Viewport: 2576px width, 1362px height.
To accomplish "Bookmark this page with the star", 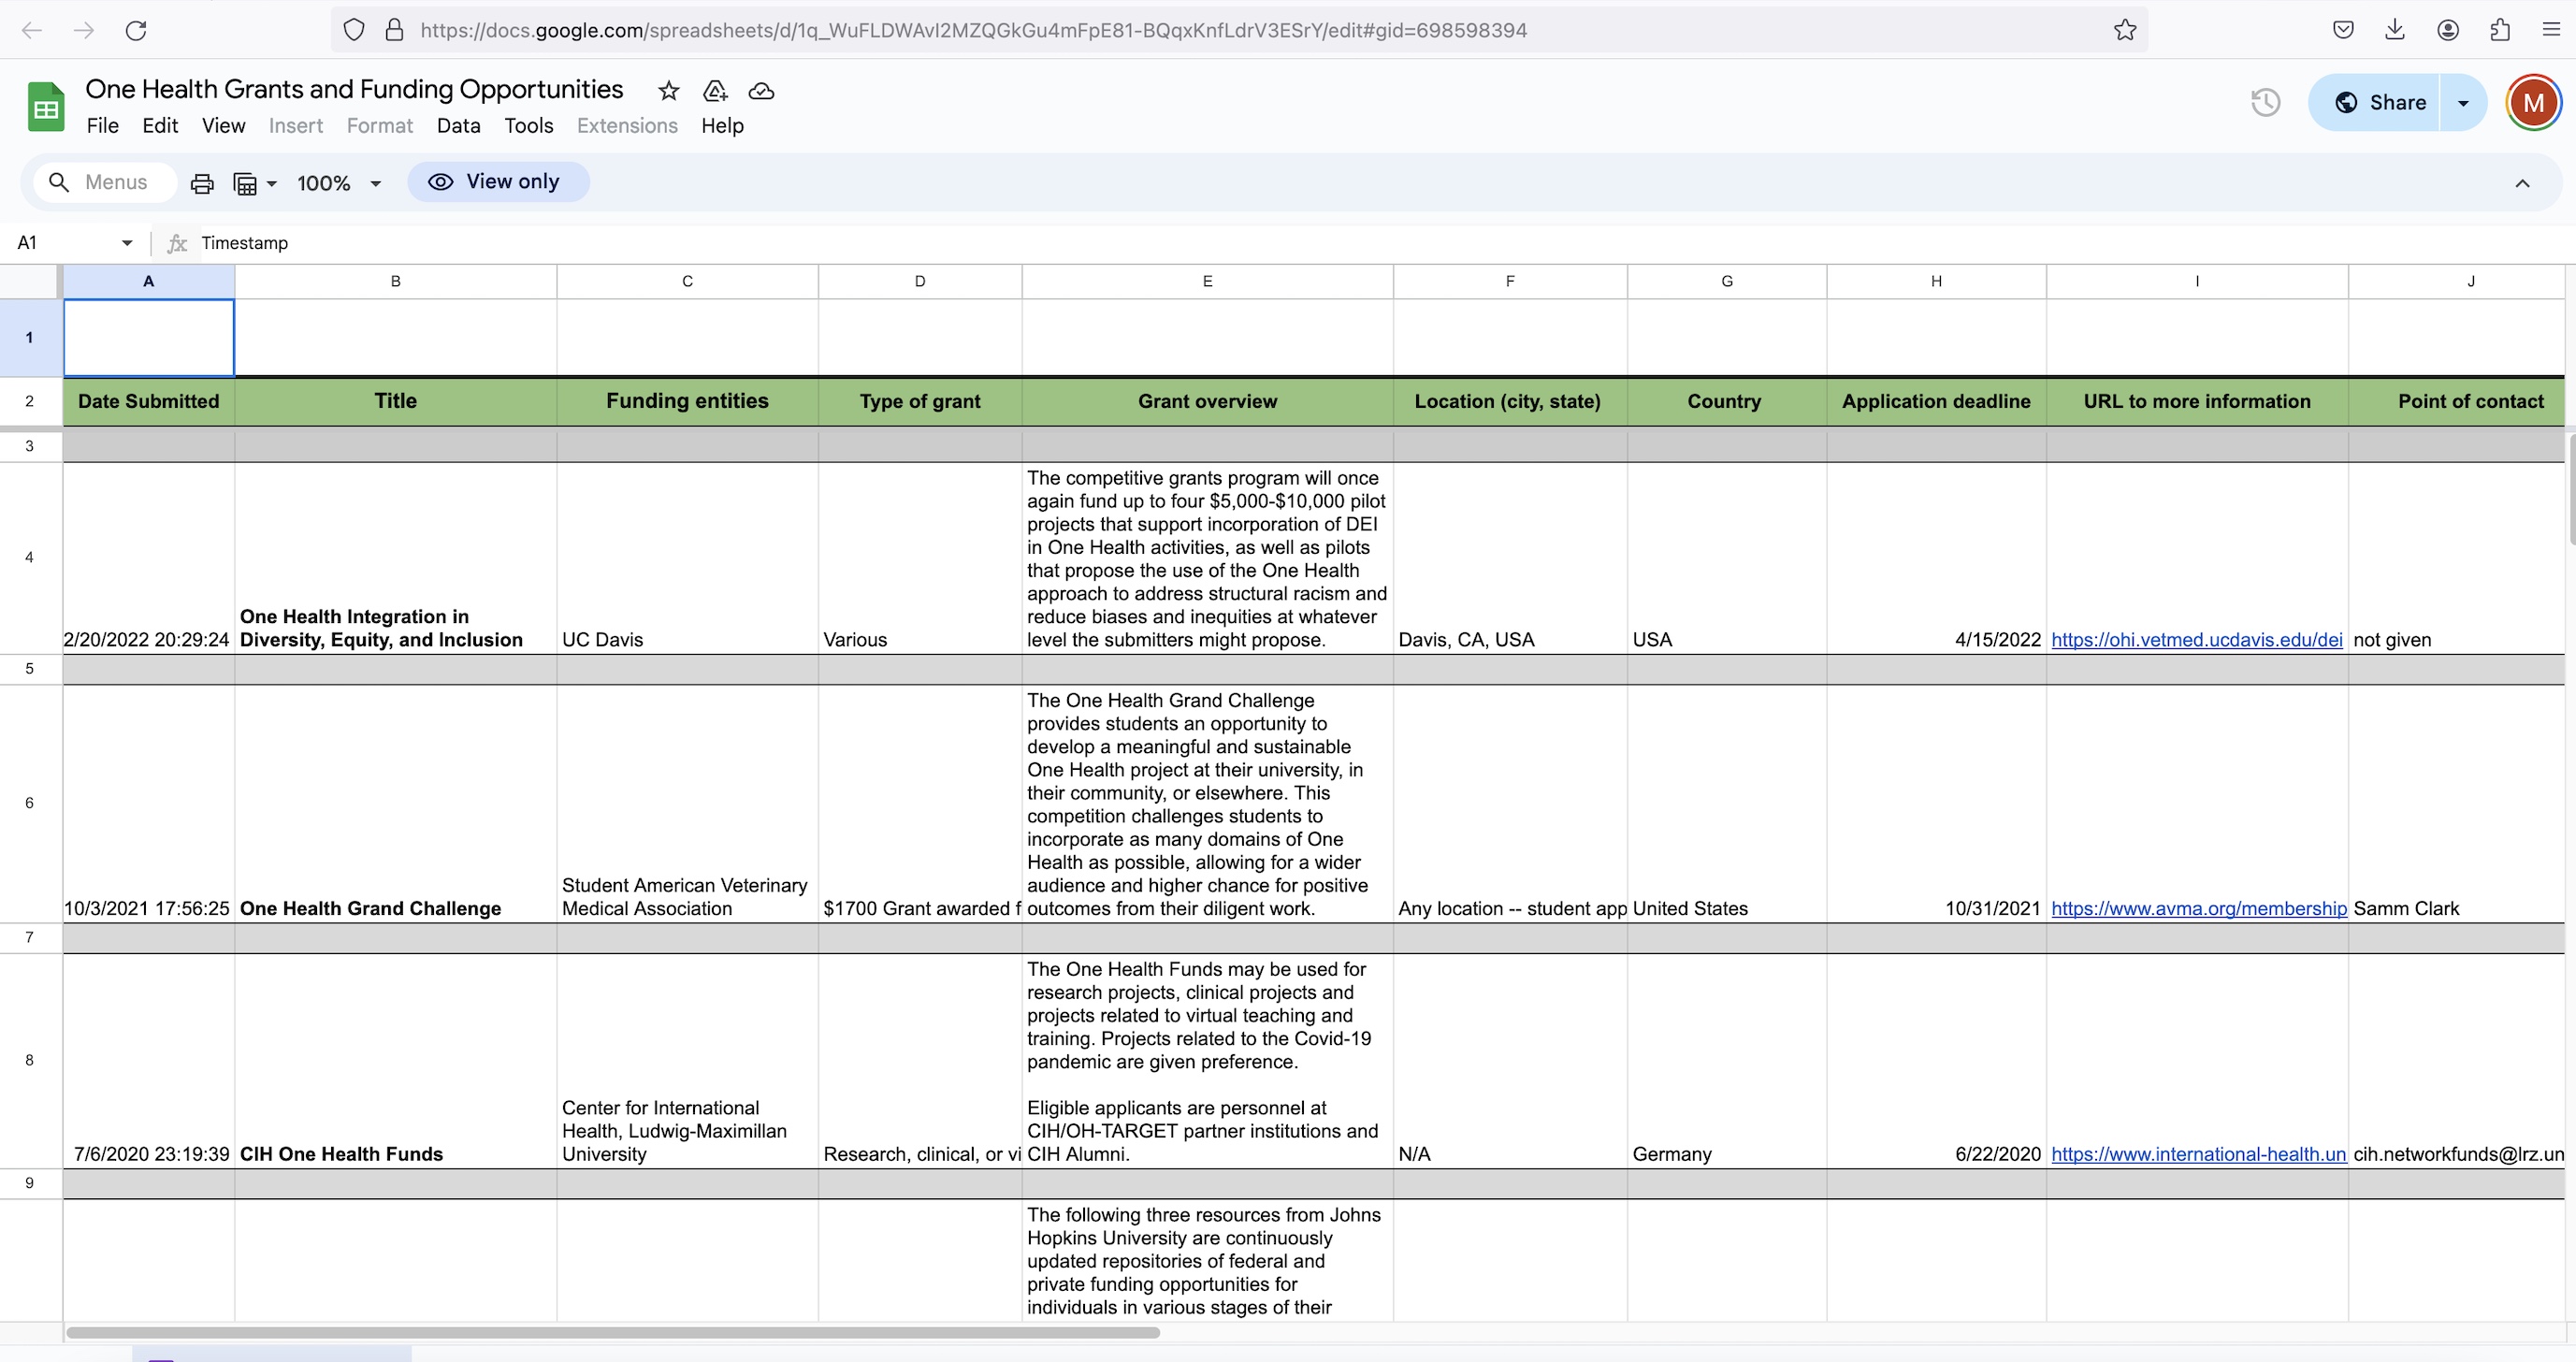I will (2124, 30).
